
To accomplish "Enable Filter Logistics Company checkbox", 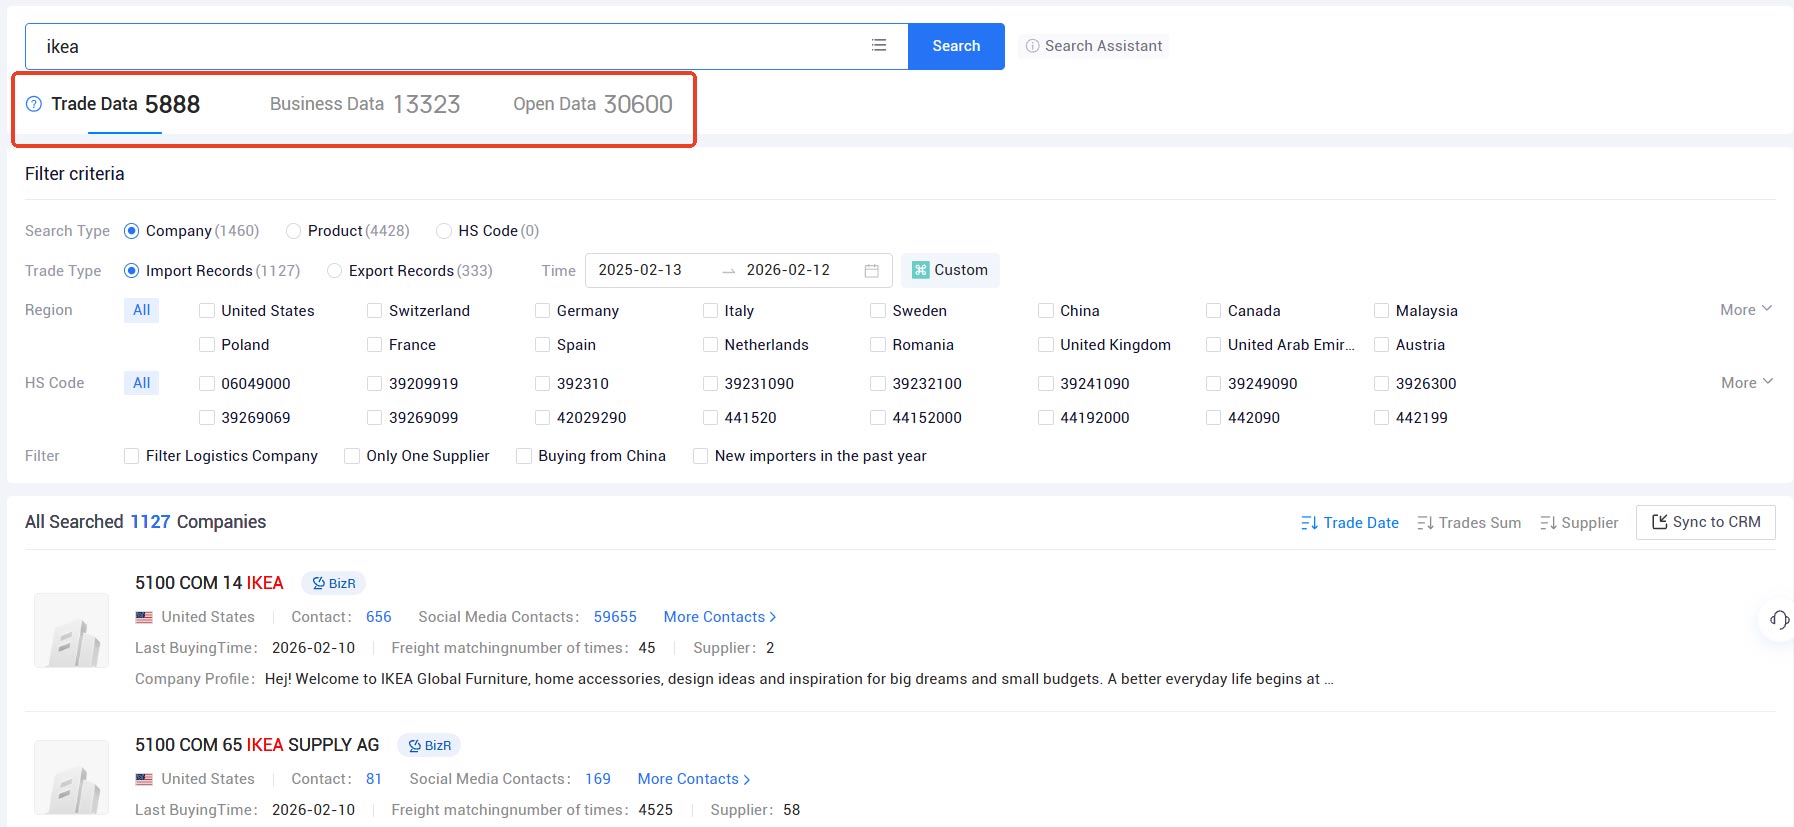I will (x=131, y=456).
